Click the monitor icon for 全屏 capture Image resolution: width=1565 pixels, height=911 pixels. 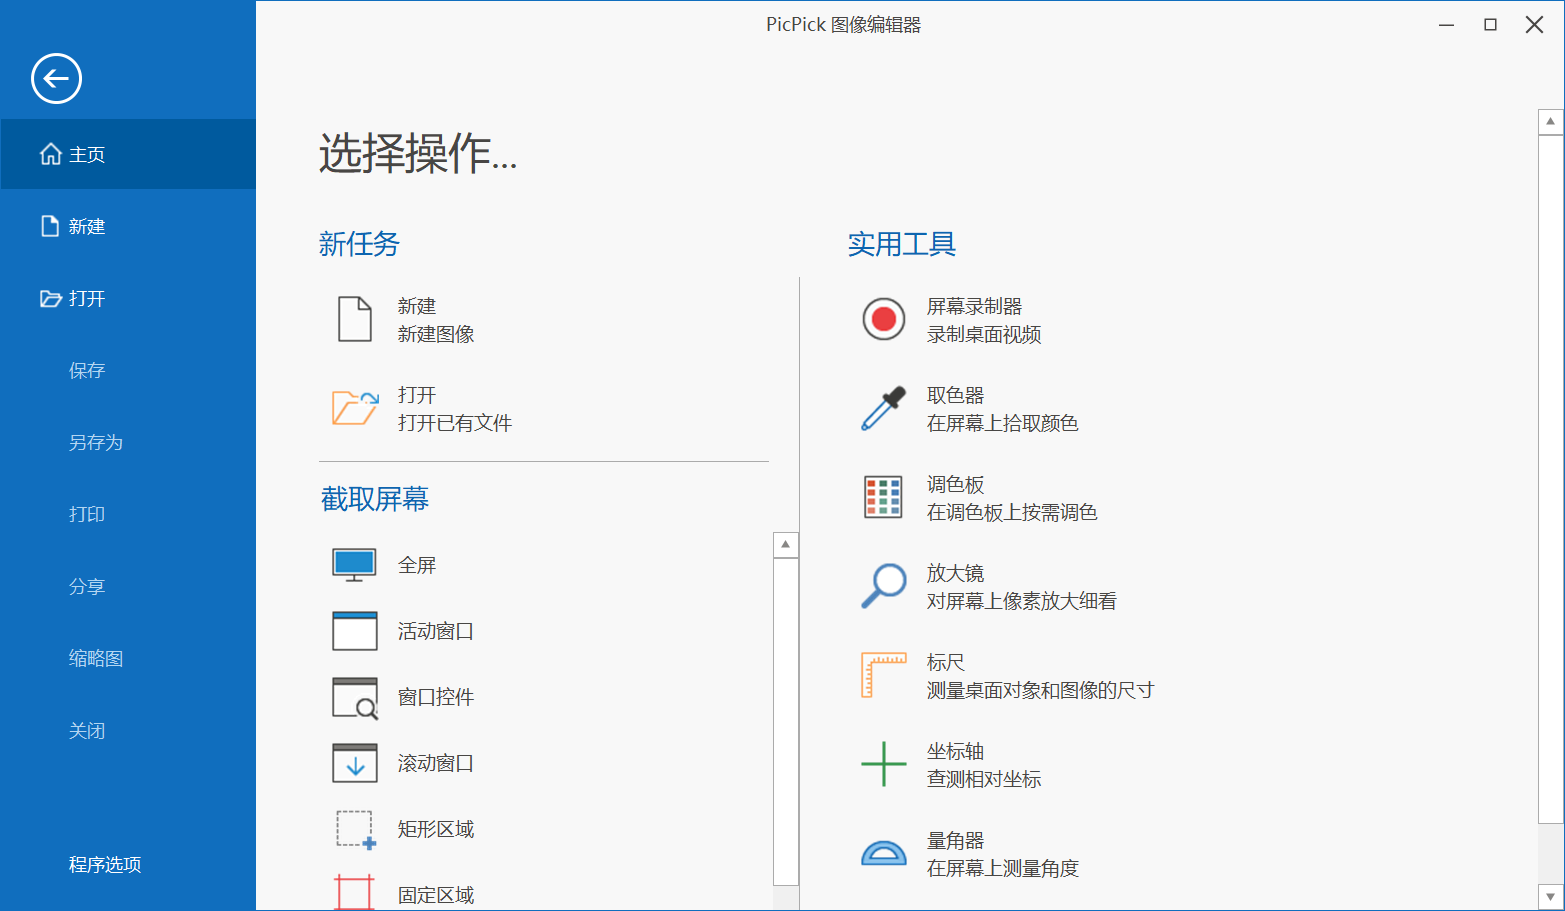355,565
